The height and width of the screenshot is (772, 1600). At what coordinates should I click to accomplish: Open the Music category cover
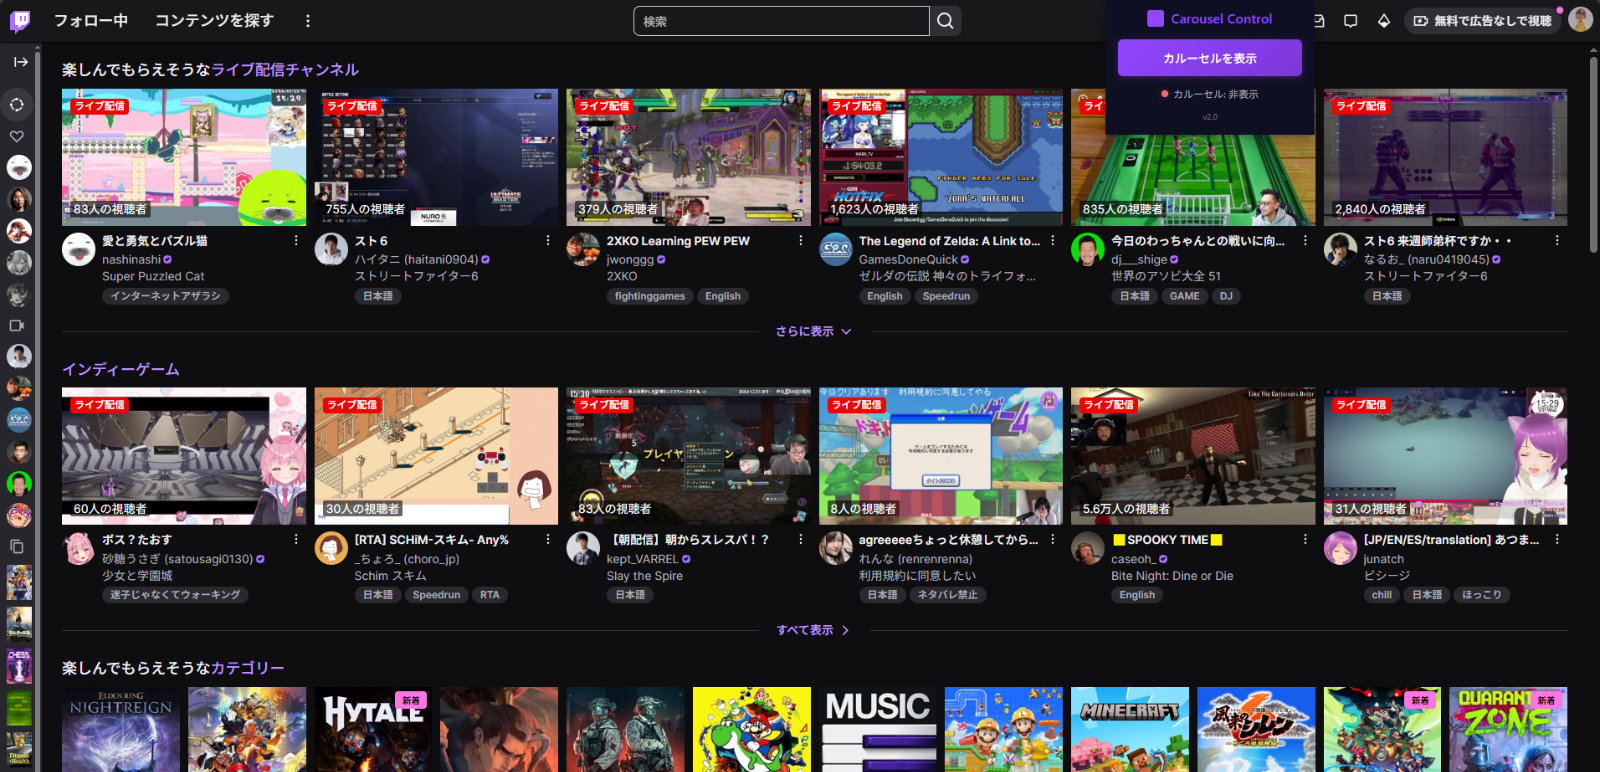(878, 729)
